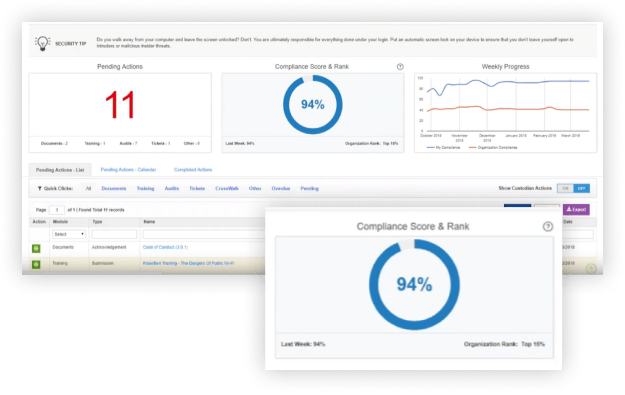Click the Acknowledgement type cell
Image resolution: width=625 pixels, height=395 pixels.
[109, 247]
